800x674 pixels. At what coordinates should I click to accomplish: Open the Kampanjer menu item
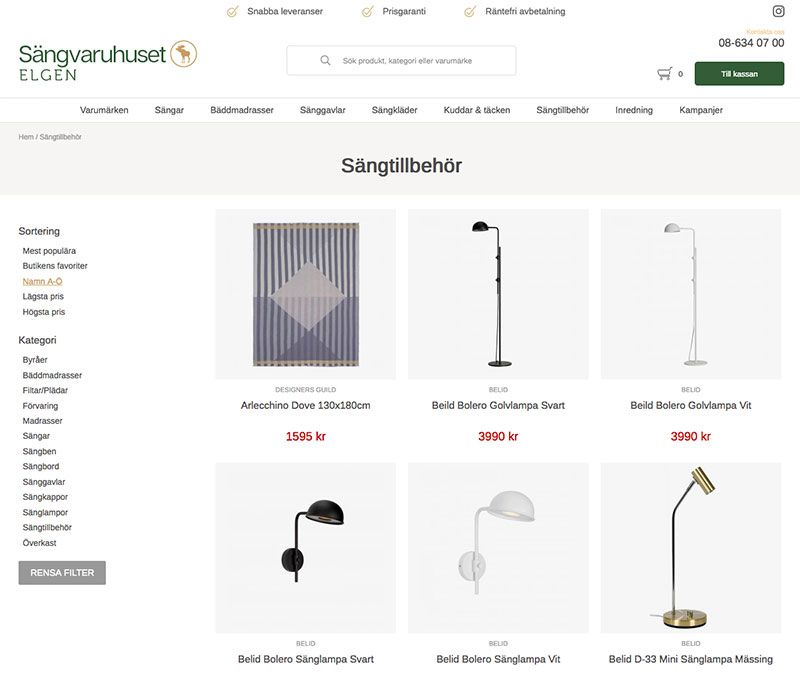[x=701, y=110]
